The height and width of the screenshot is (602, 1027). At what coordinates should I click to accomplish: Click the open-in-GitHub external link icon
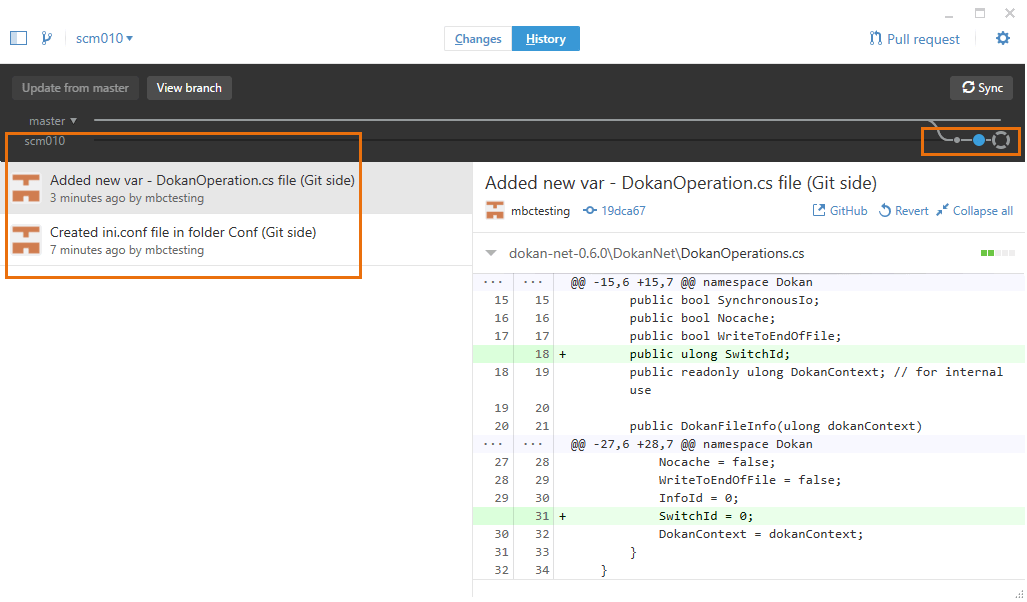coord(817,210)
